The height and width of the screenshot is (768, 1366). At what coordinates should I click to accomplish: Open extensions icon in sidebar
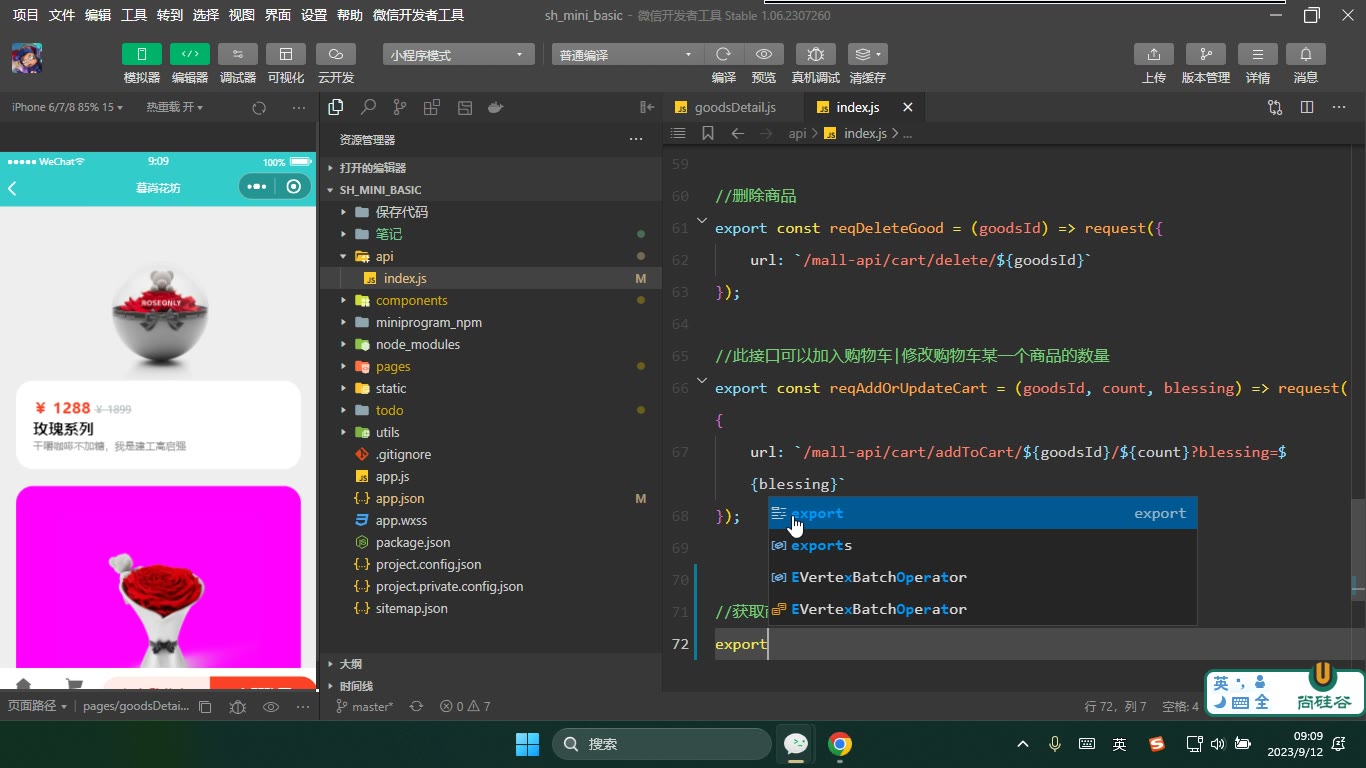point(432,107)
